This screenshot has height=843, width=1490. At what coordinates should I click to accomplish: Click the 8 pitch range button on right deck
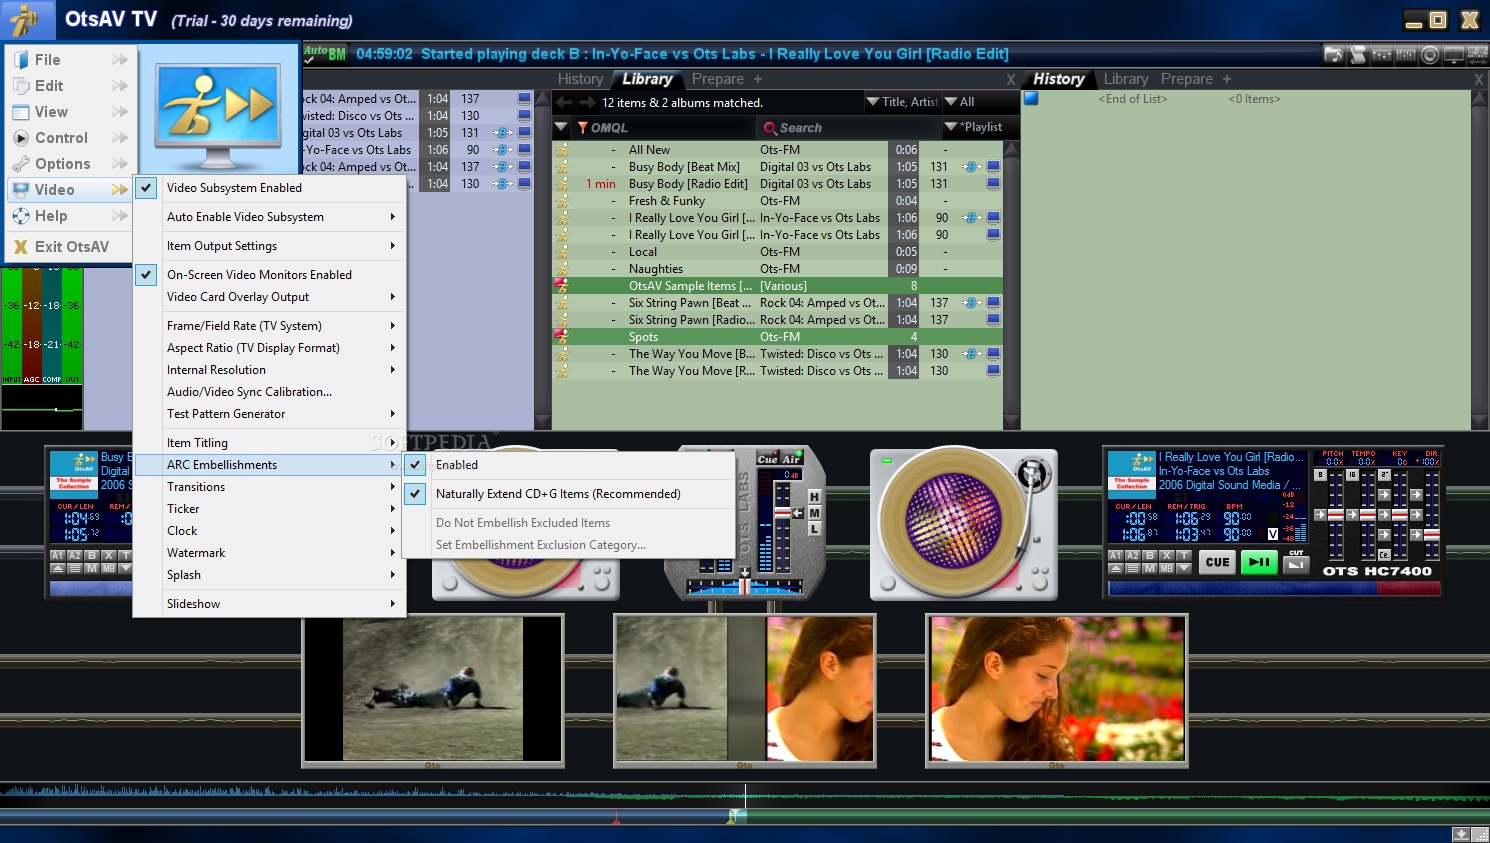click(x=1320, y=475)
